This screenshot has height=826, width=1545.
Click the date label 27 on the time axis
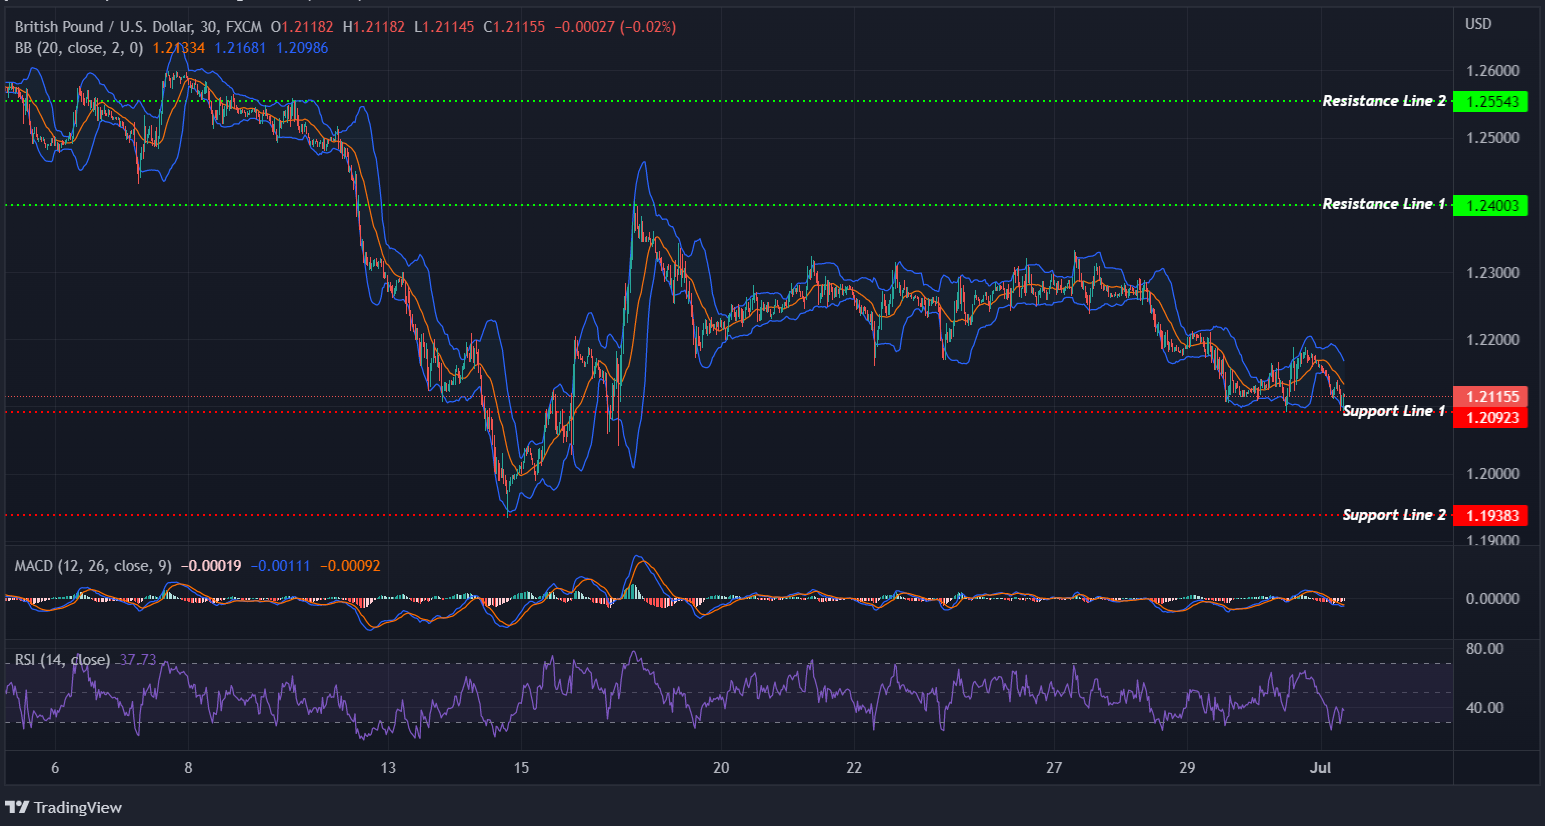coord(1053,768)
